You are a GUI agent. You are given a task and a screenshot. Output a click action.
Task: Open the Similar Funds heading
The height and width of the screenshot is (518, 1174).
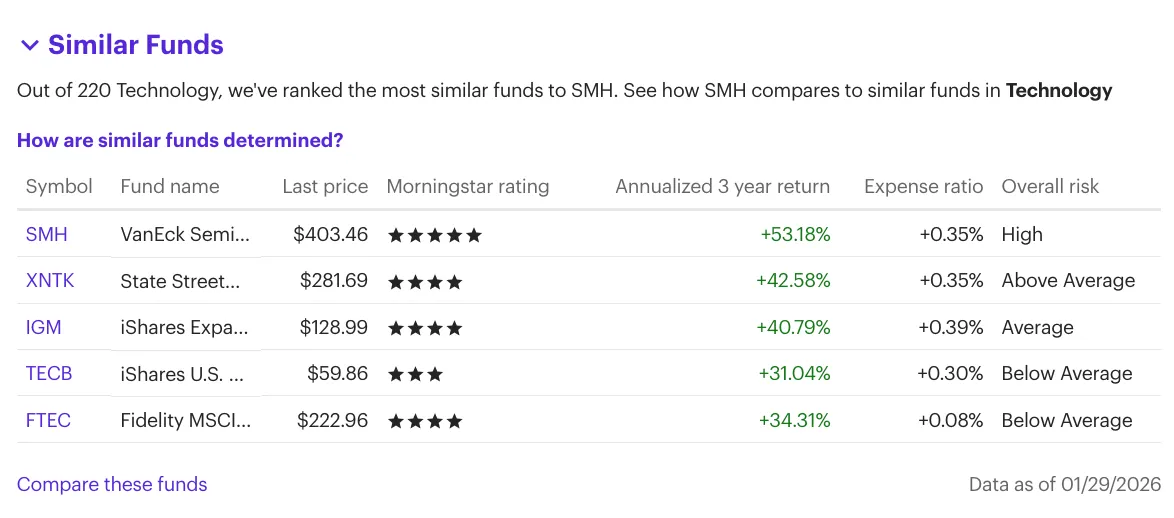click(136, 45)
